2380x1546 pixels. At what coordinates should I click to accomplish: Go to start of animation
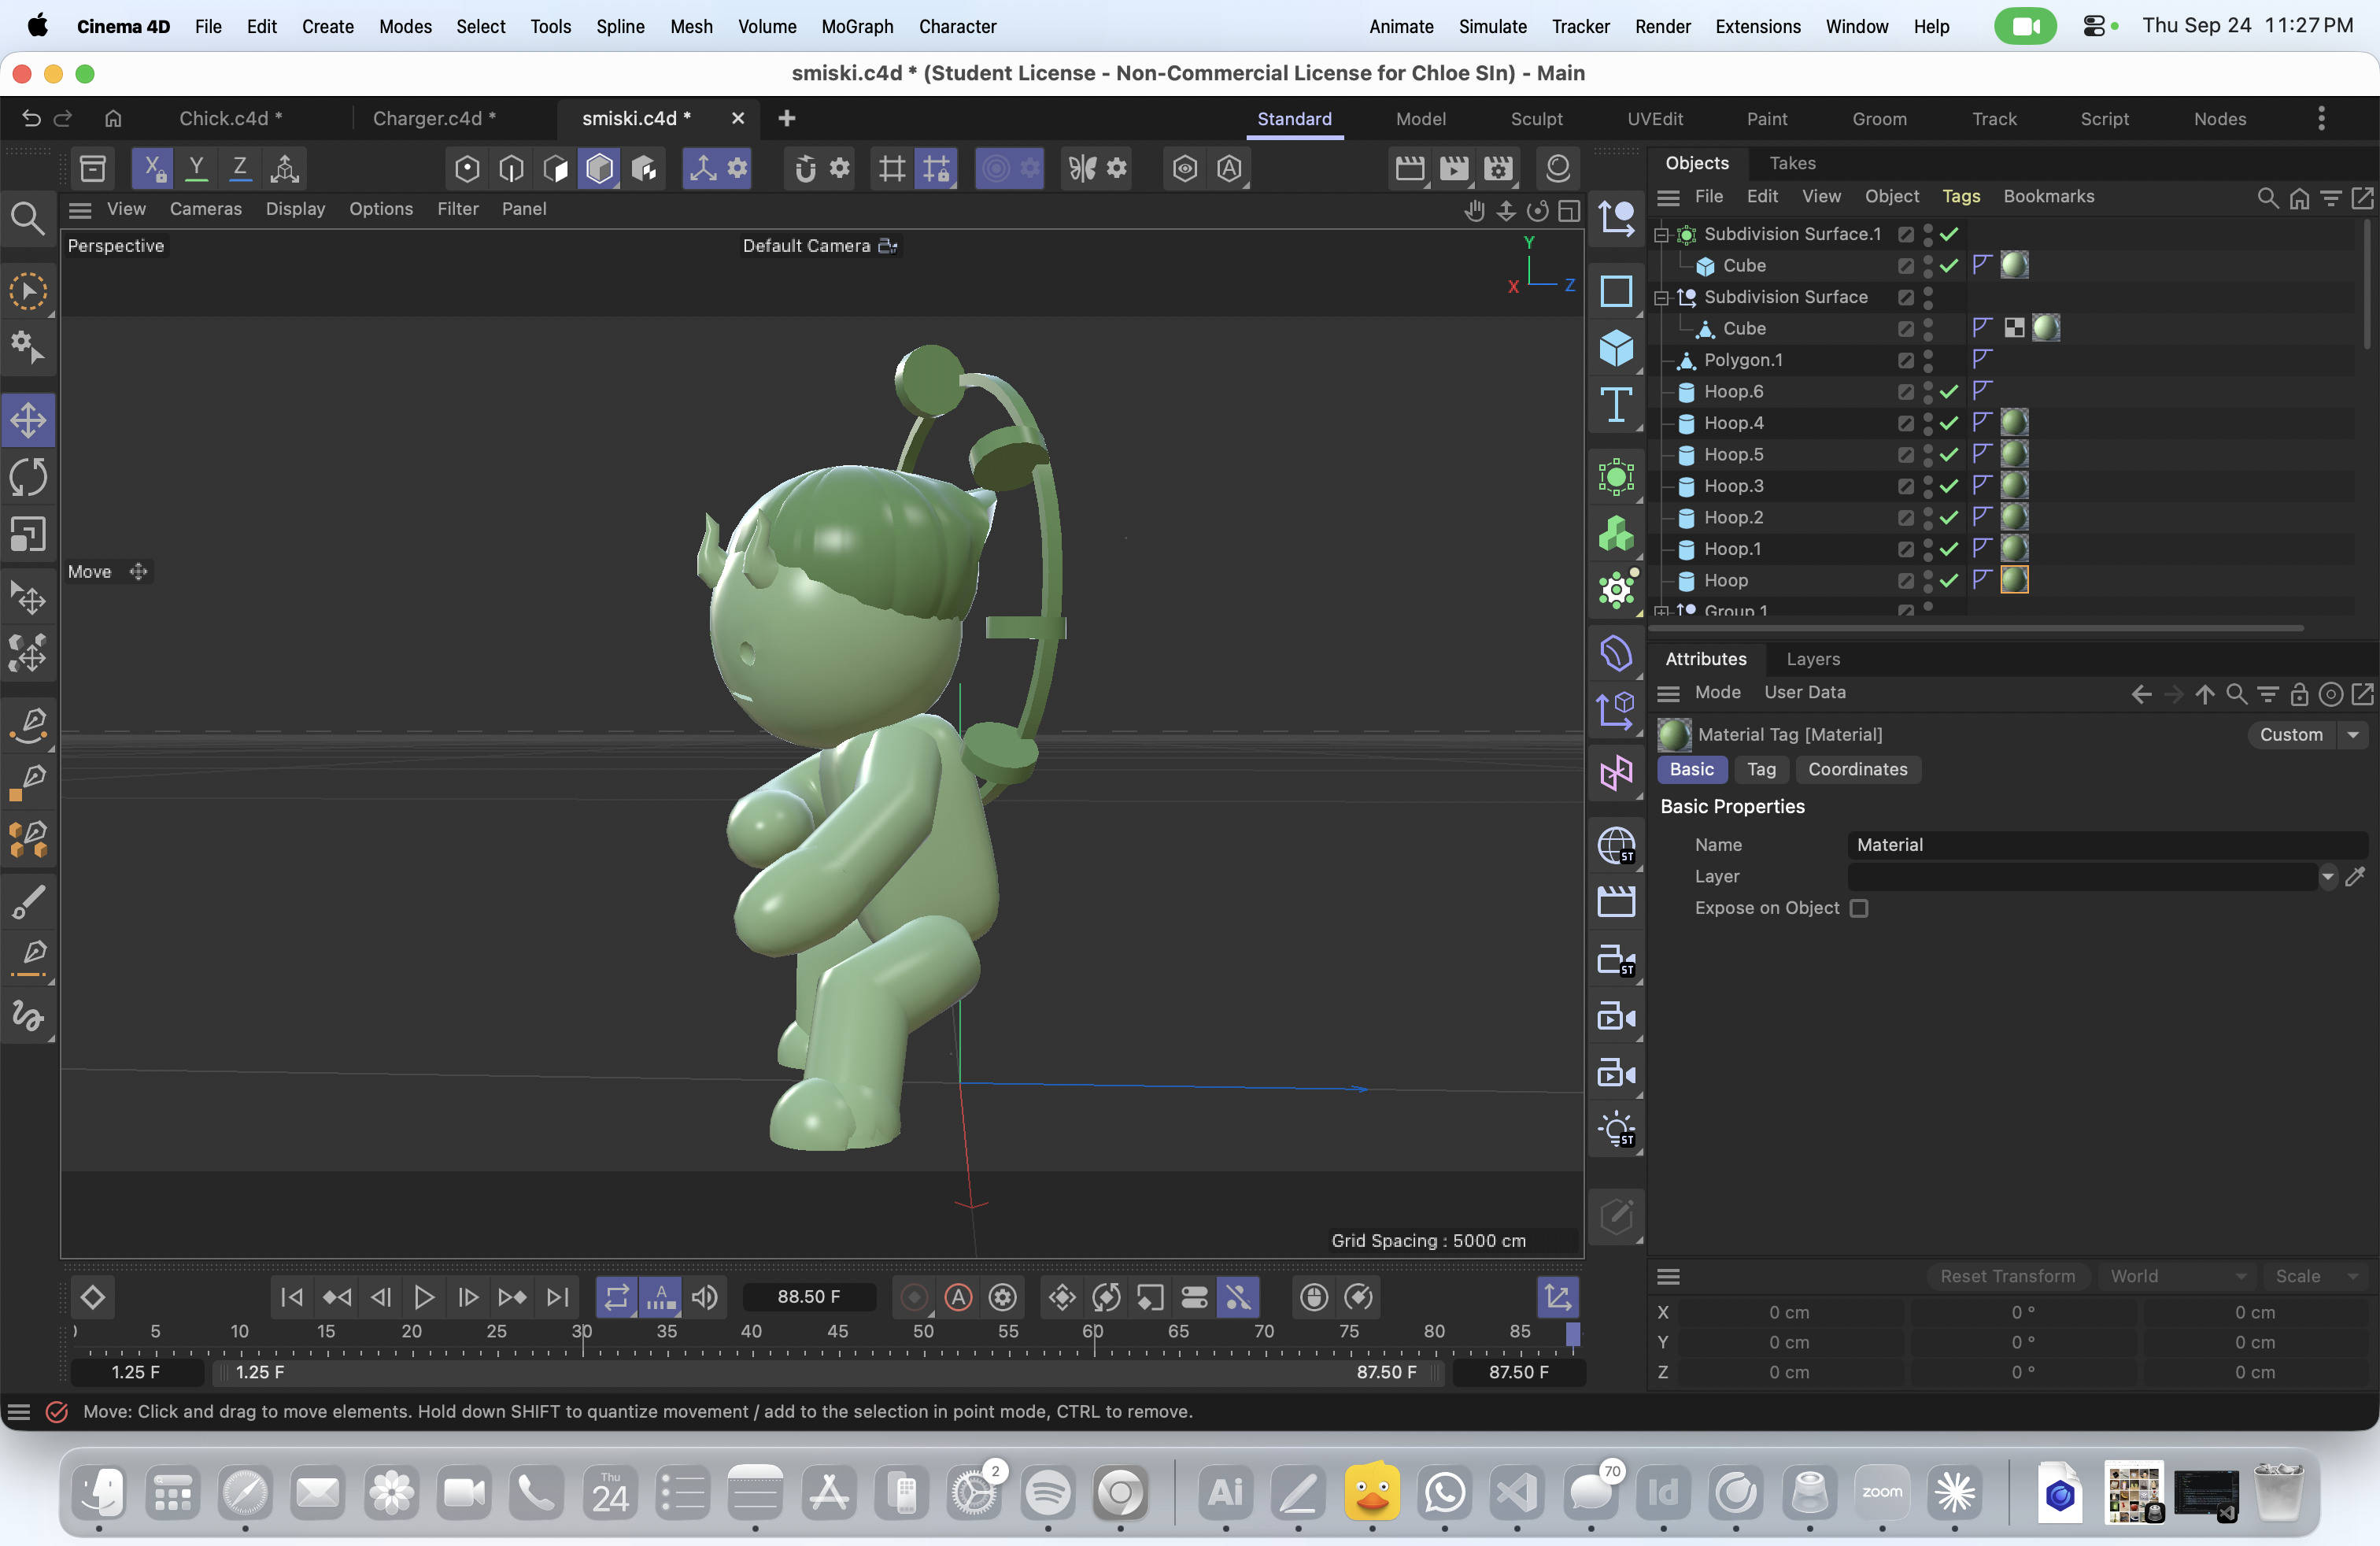(x=292, y=1297)
